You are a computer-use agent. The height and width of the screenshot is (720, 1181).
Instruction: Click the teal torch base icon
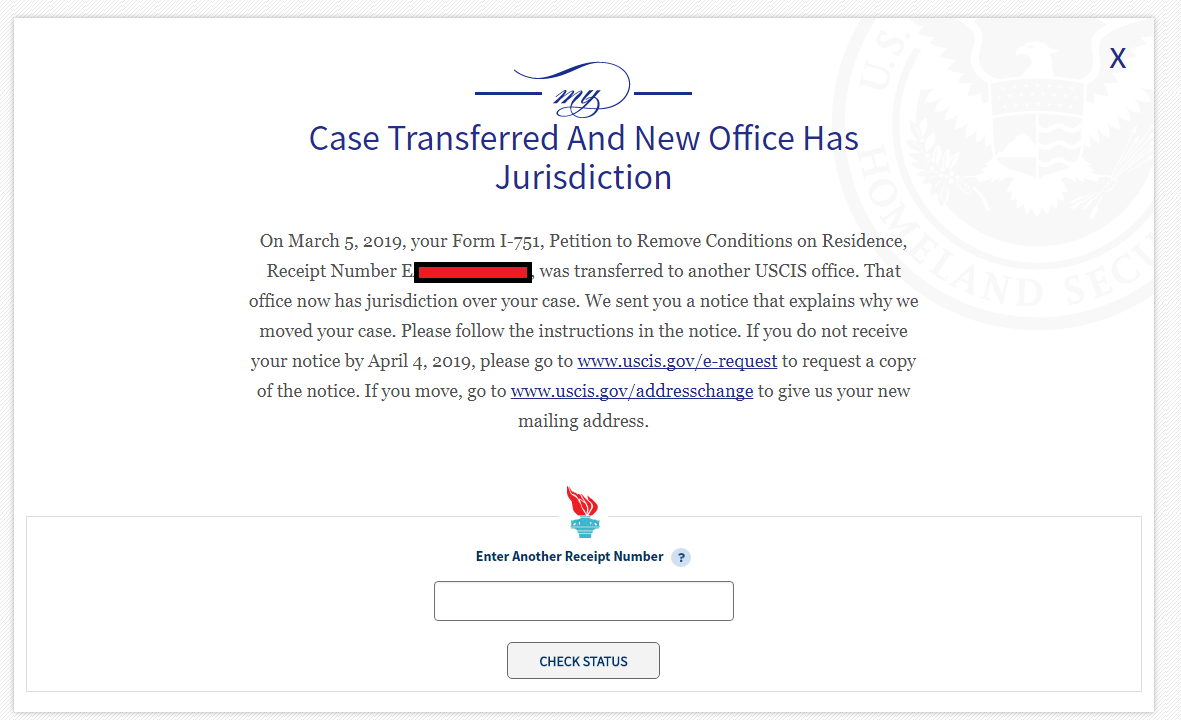pyautogui.click(x=584, y=526)
